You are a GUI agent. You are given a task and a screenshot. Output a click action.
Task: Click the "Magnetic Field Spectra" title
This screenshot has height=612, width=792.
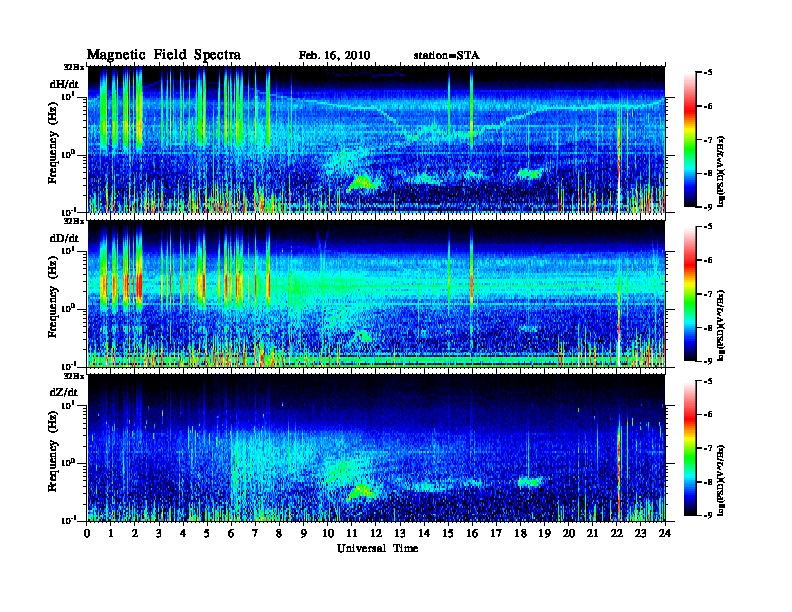[x=164, y=55]
